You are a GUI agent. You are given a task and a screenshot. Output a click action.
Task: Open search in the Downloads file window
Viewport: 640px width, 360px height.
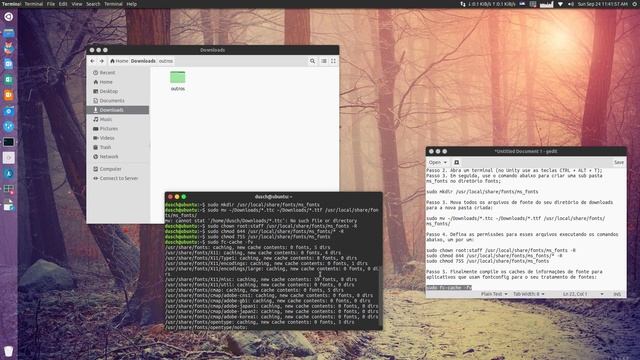312,61
